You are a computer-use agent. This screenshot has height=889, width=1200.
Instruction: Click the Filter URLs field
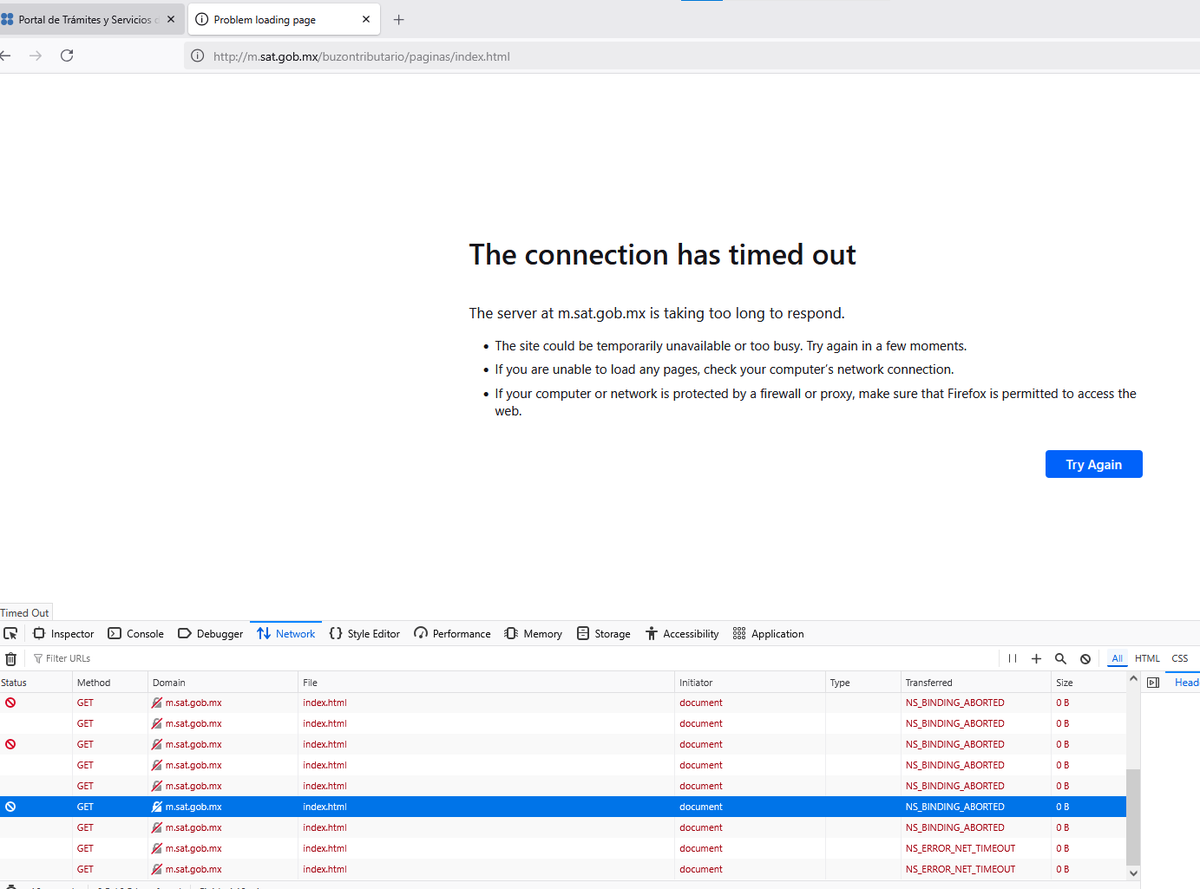coord(510,659)
